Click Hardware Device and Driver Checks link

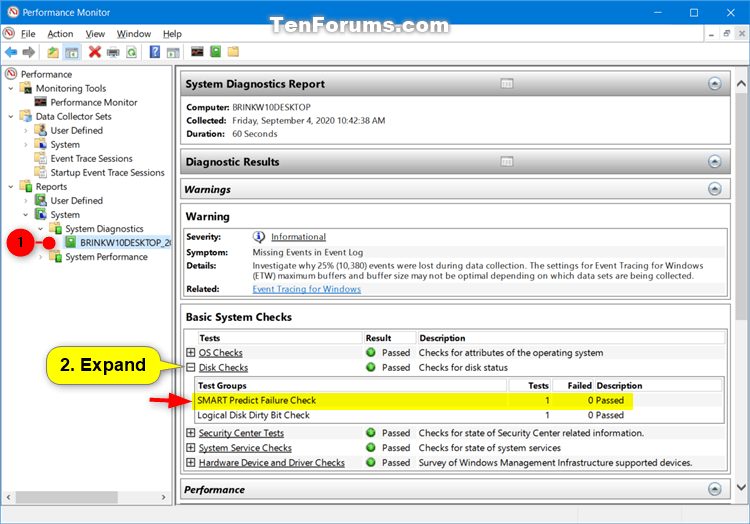(272, 463)
